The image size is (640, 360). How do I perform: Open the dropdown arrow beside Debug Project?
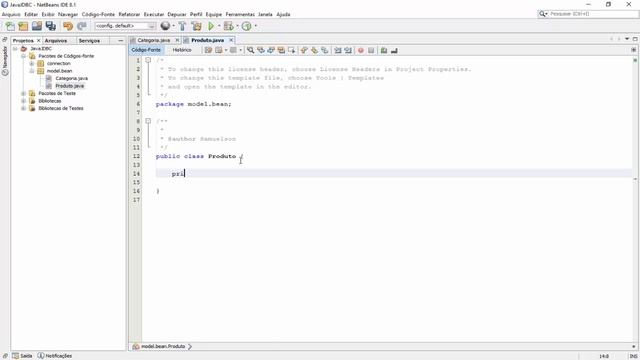point(237,26)
